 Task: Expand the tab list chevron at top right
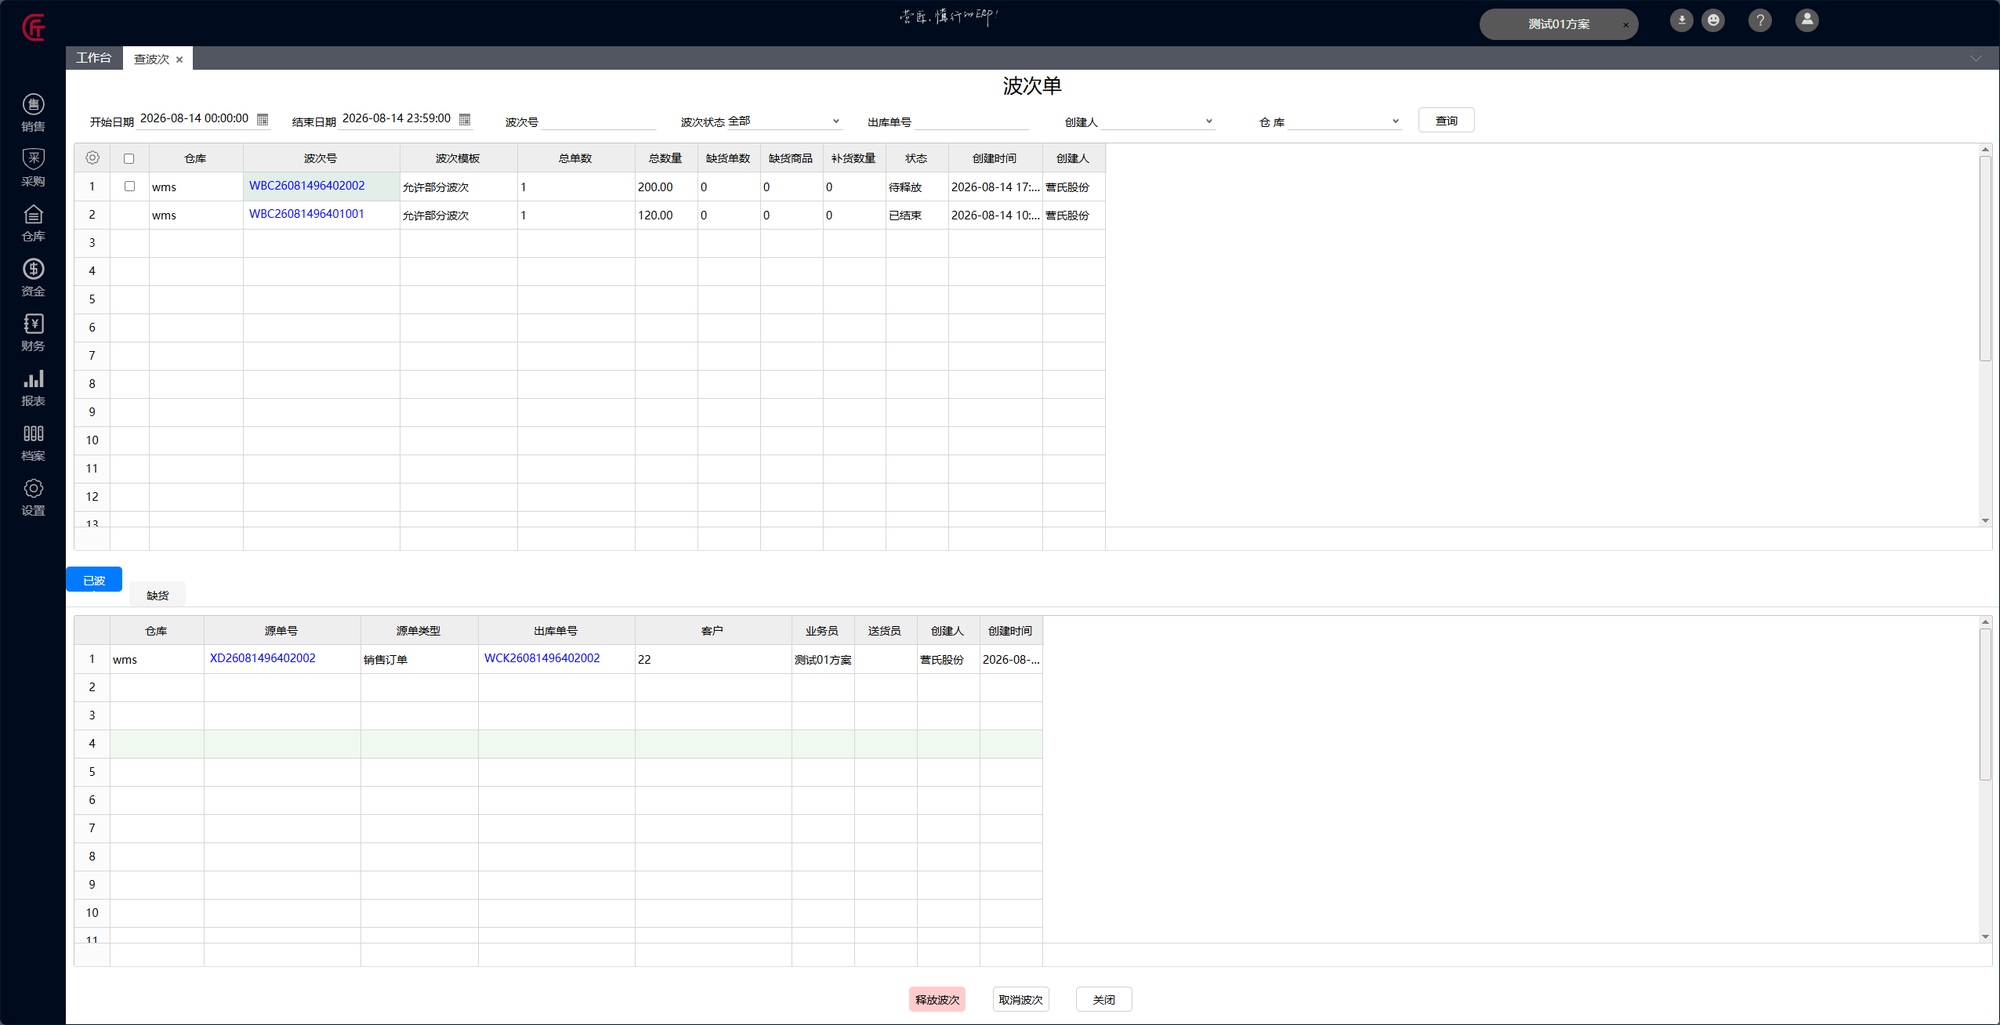1976,58
